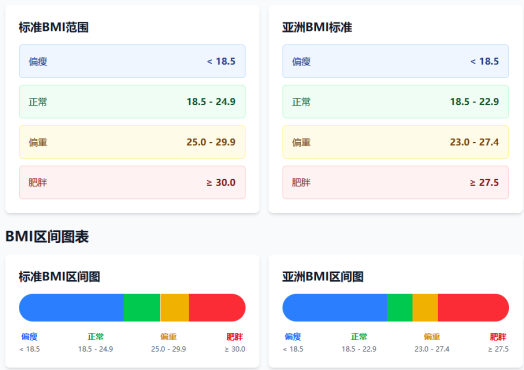Click ≥ 30.0 legend value
This screenshot has height=370, width=524.
235,349
